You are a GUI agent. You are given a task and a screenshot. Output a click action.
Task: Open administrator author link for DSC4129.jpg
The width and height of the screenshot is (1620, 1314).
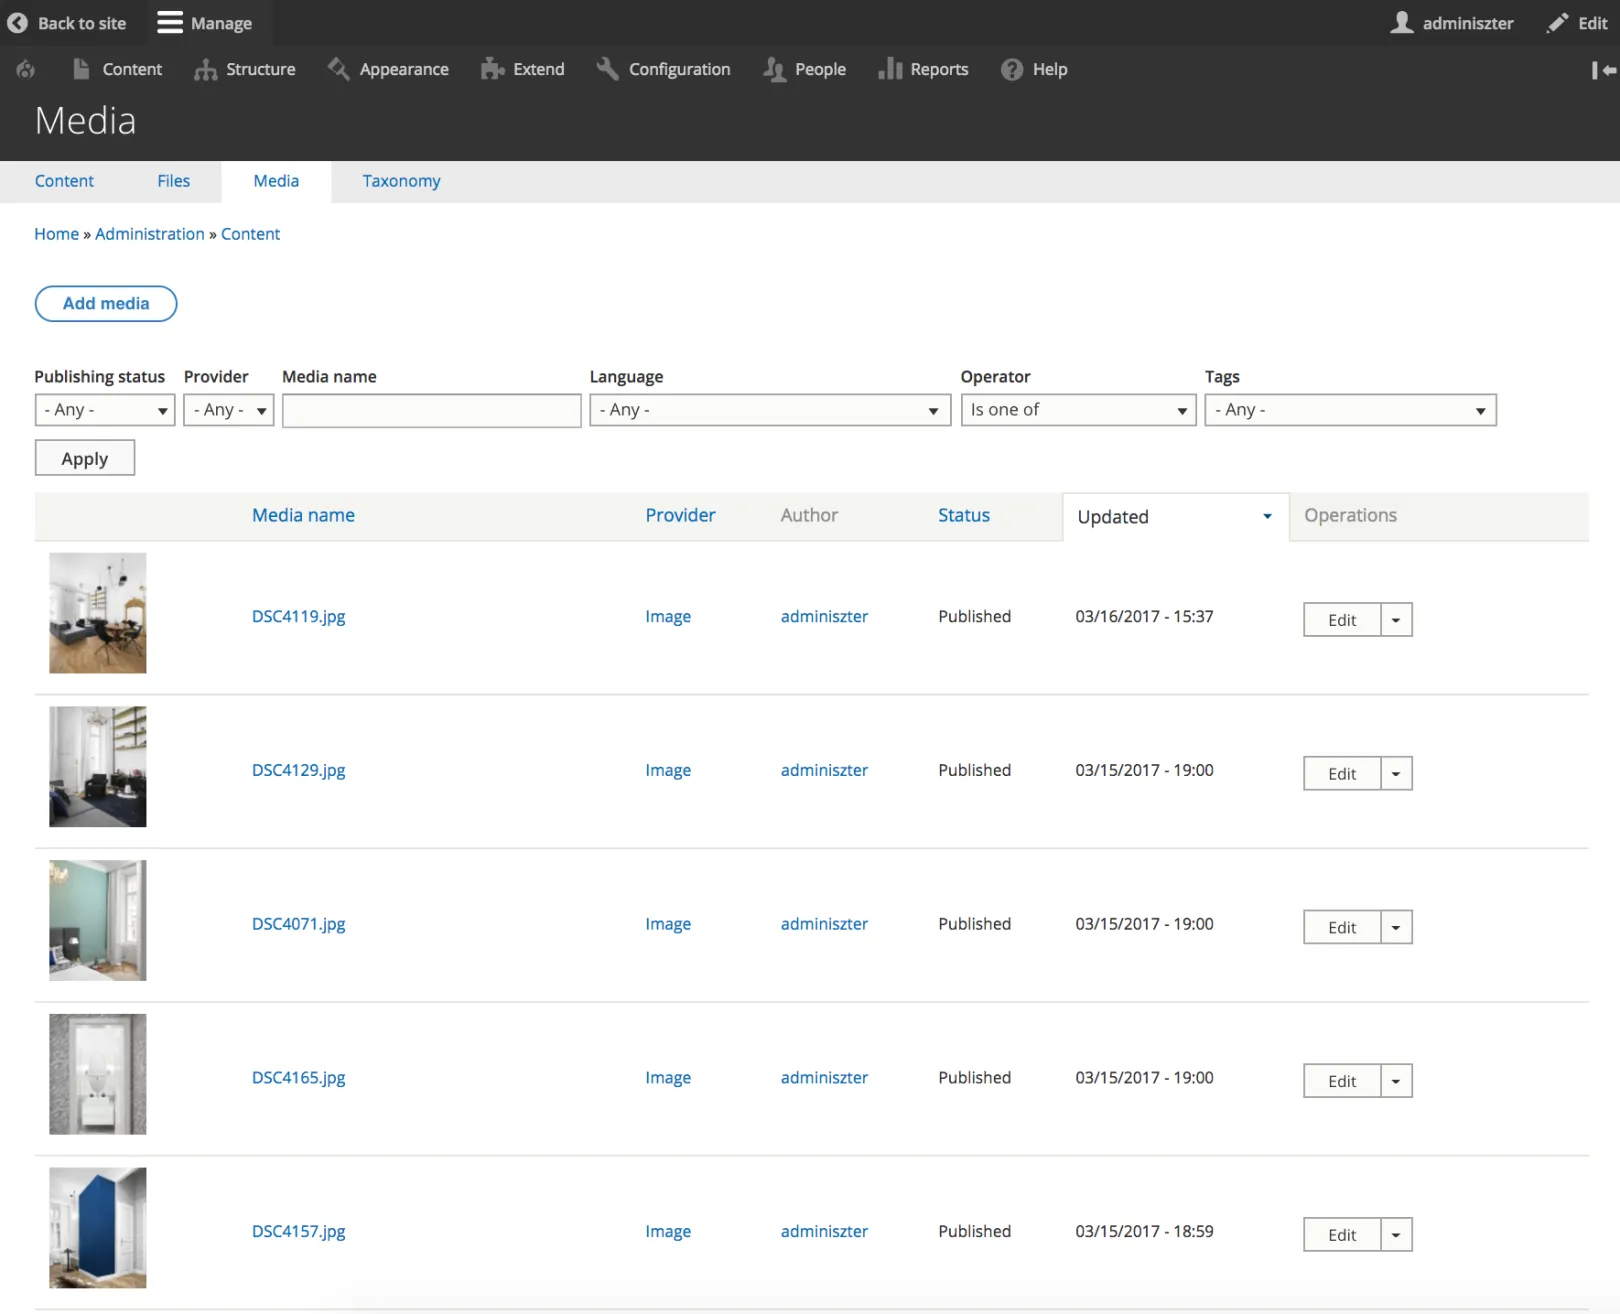pos(825,771)
